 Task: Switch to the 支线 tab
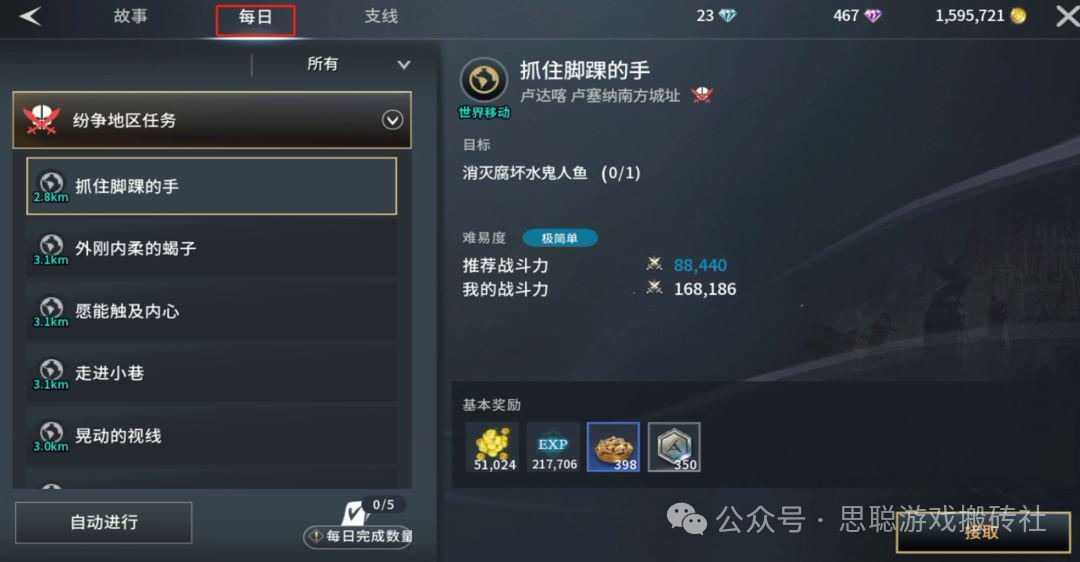[x=381, y=17]
